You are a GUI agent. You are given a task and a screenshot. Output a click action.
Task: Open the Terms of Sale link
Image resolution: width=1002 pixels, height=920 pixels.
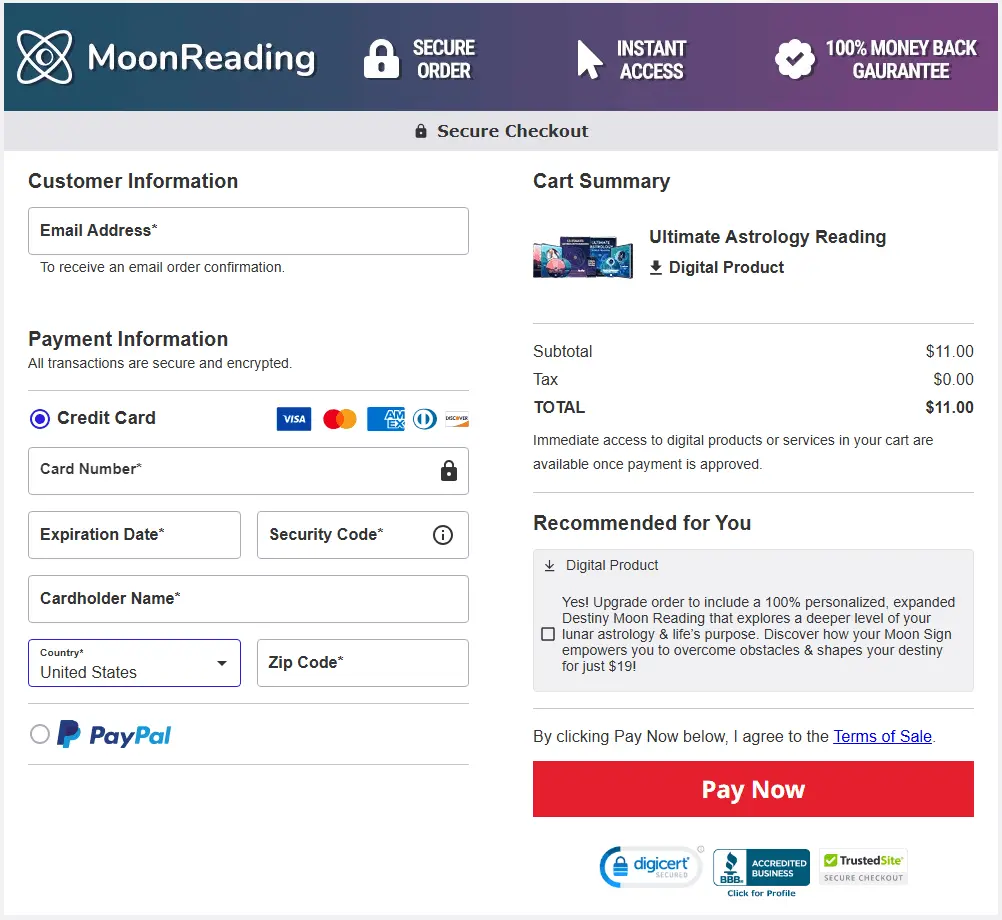[882, 737]
